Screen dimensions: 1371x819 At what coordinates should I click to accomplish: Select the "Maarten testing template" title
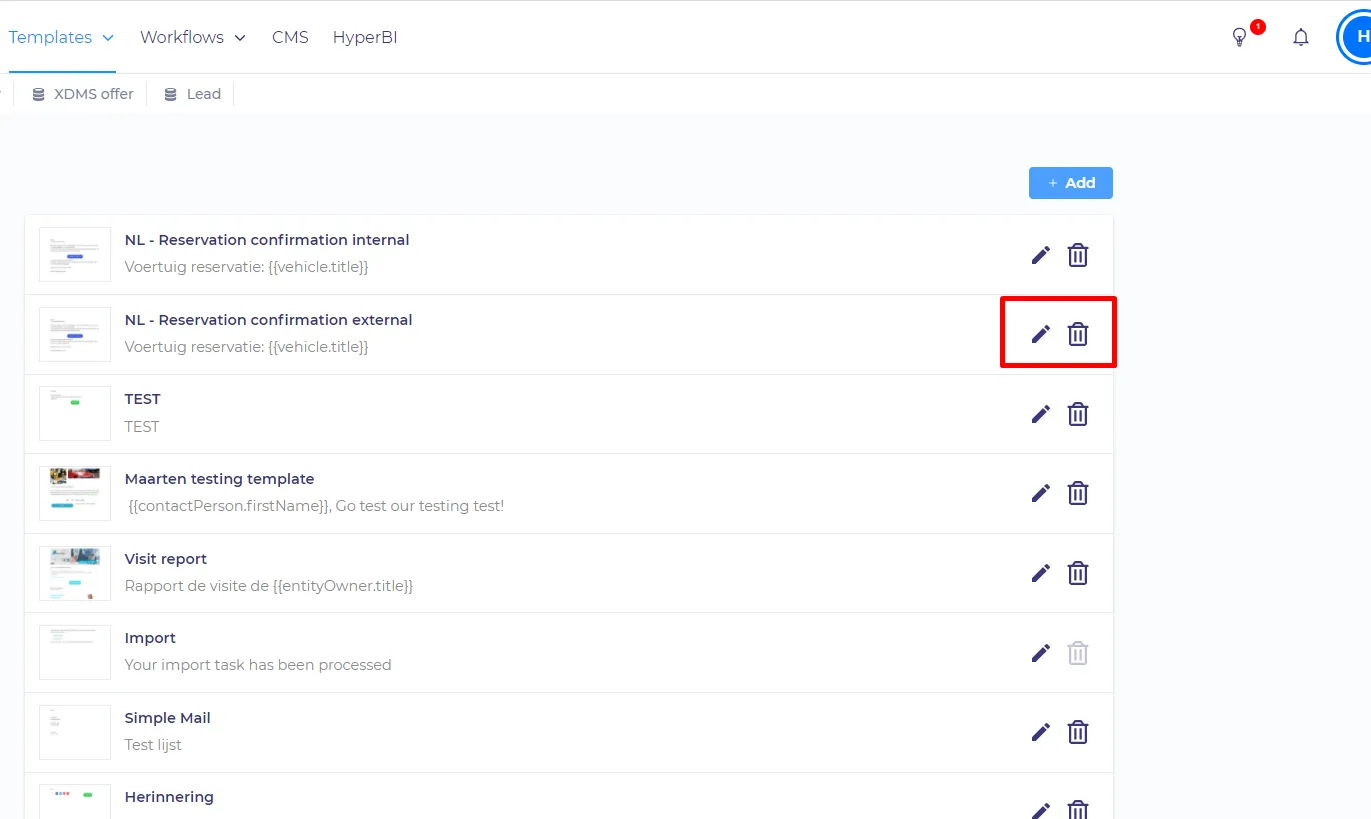(220, 479)
